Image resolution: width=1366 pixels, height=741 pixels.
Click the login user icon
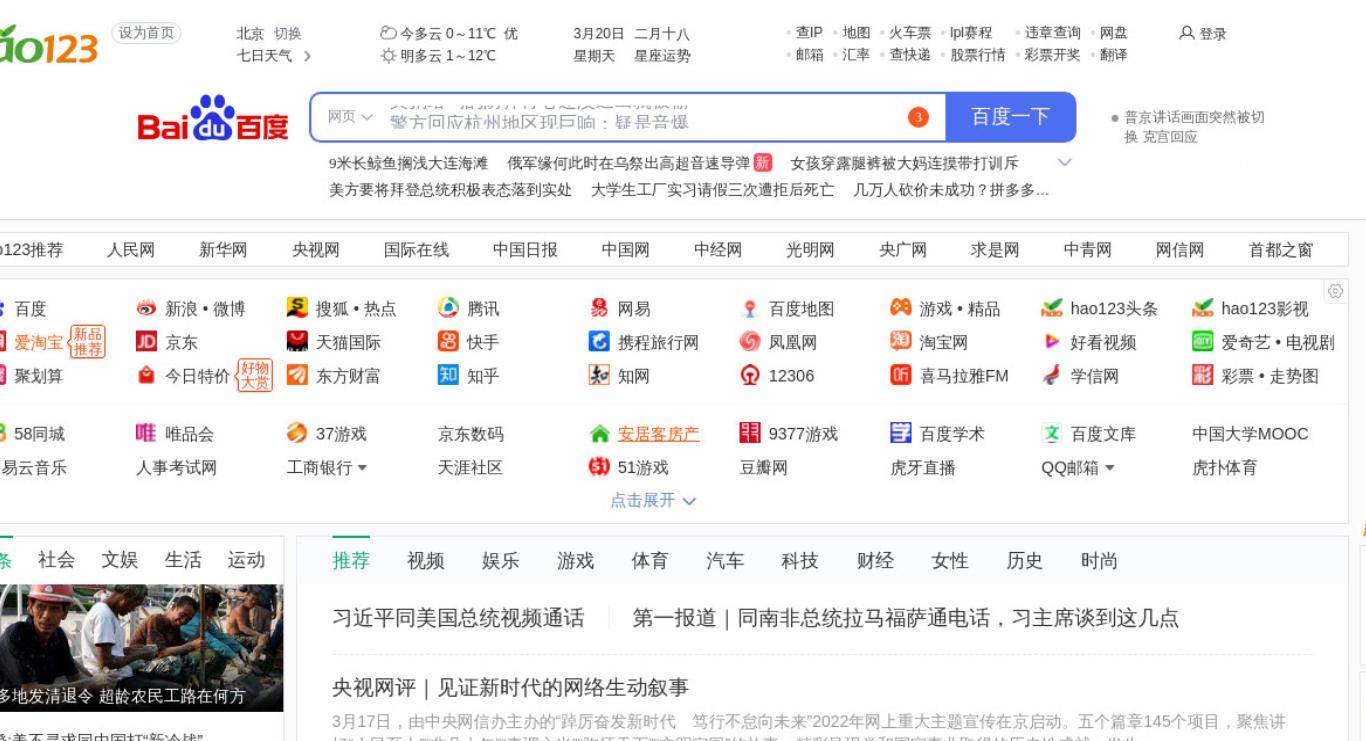(1187, 33)
